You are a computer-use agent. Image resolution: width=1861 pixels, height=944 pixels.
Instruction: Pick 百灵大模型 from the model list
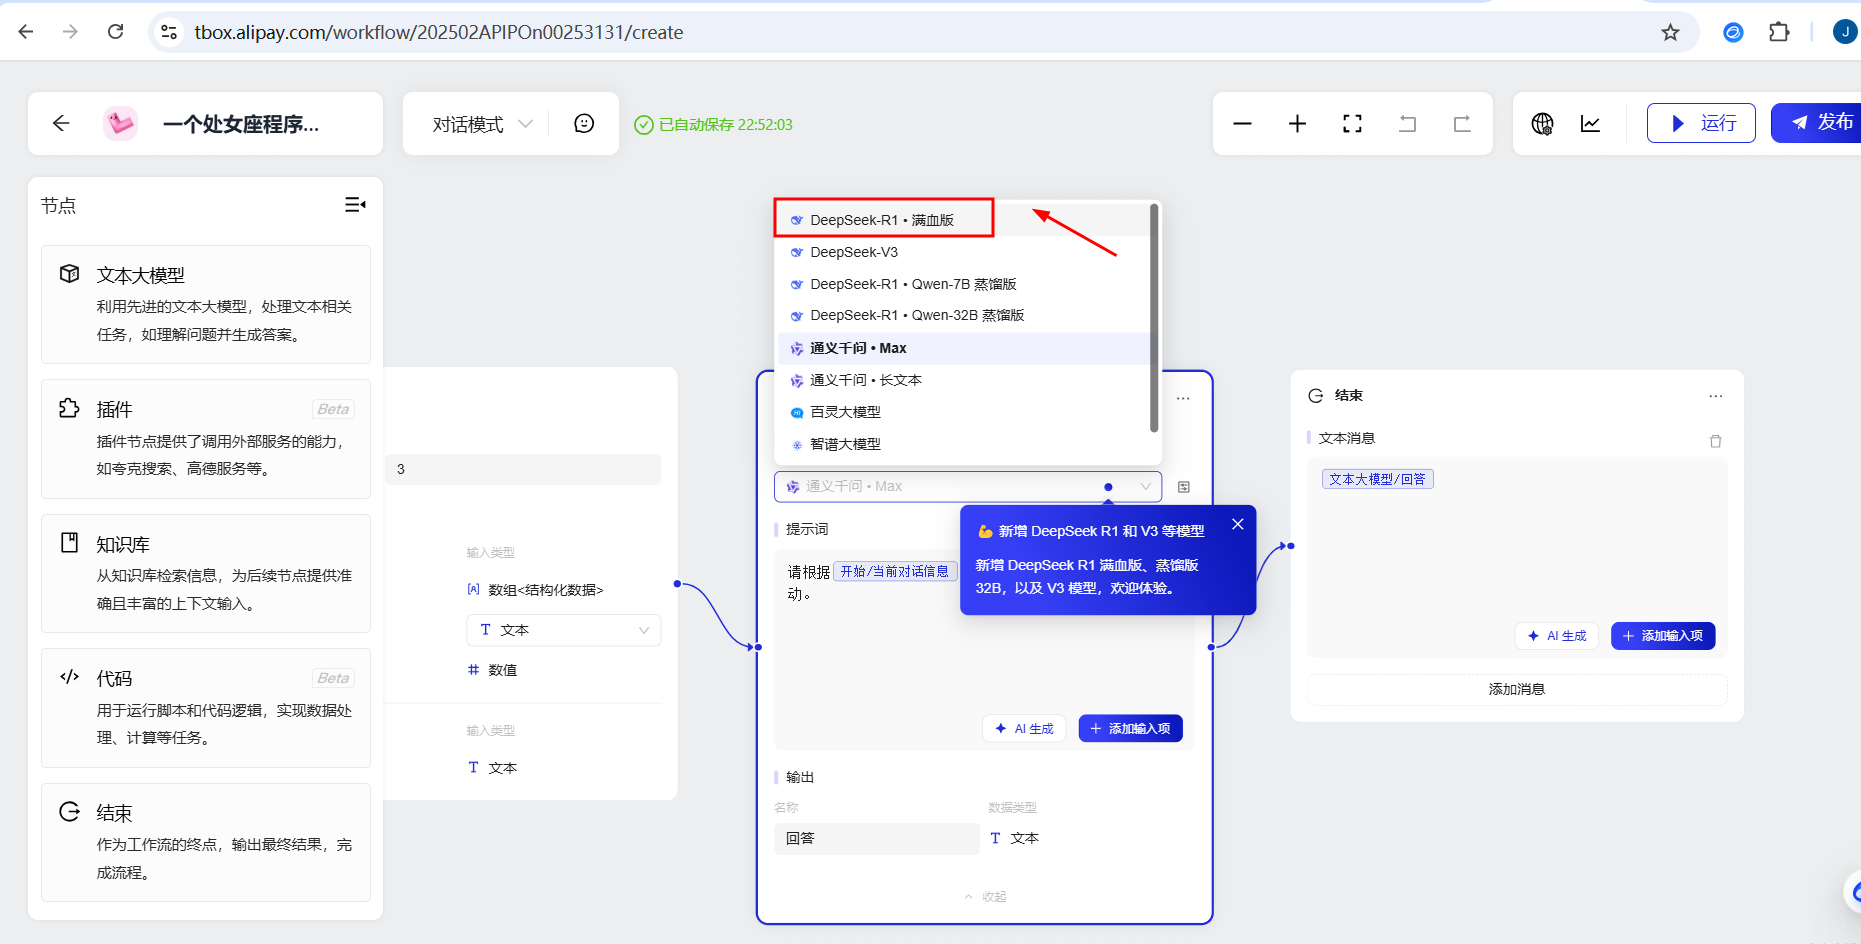coord(963,412)
